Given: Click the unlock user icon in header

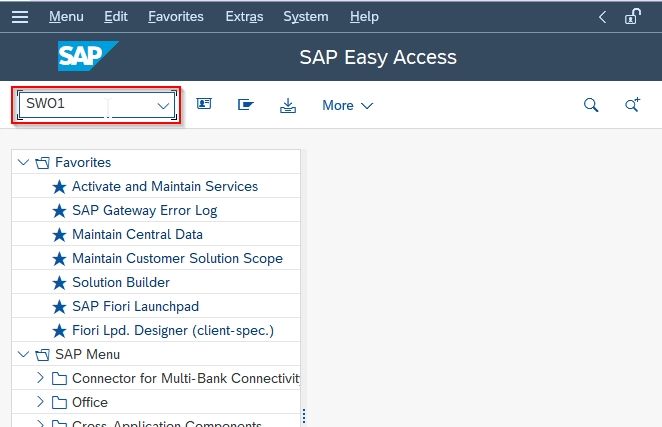Looking at the screenshot, I should pos(632,17).
